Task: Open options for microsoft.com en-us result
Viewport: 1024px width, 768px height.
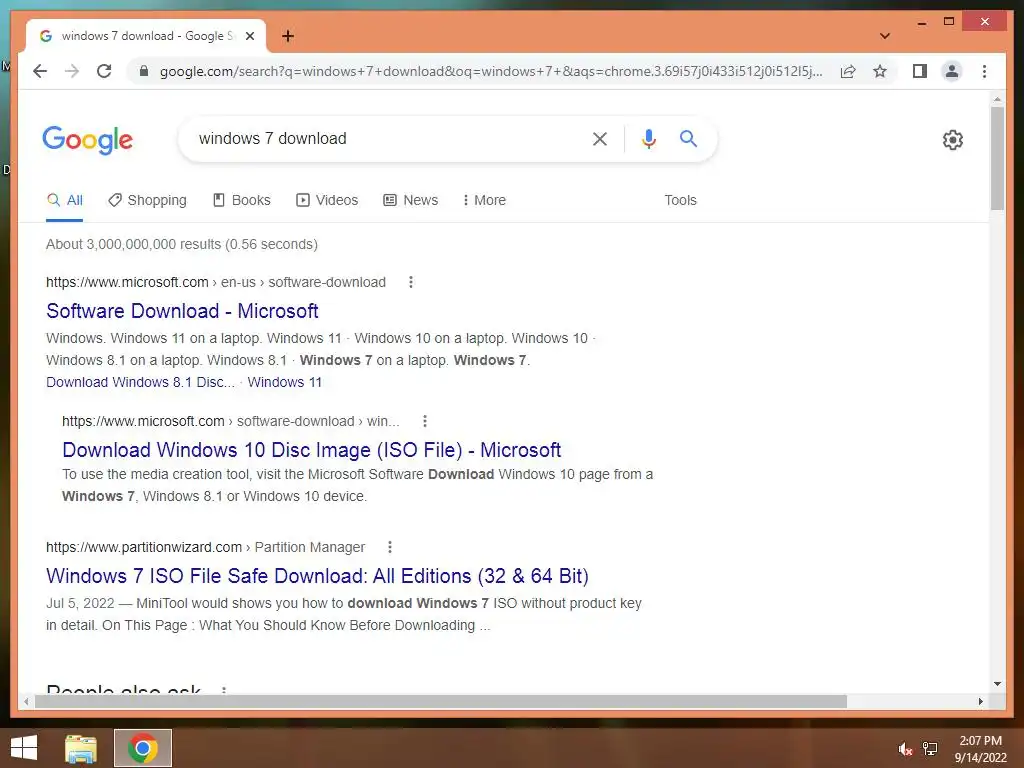Action: click(x=411, y=282)
